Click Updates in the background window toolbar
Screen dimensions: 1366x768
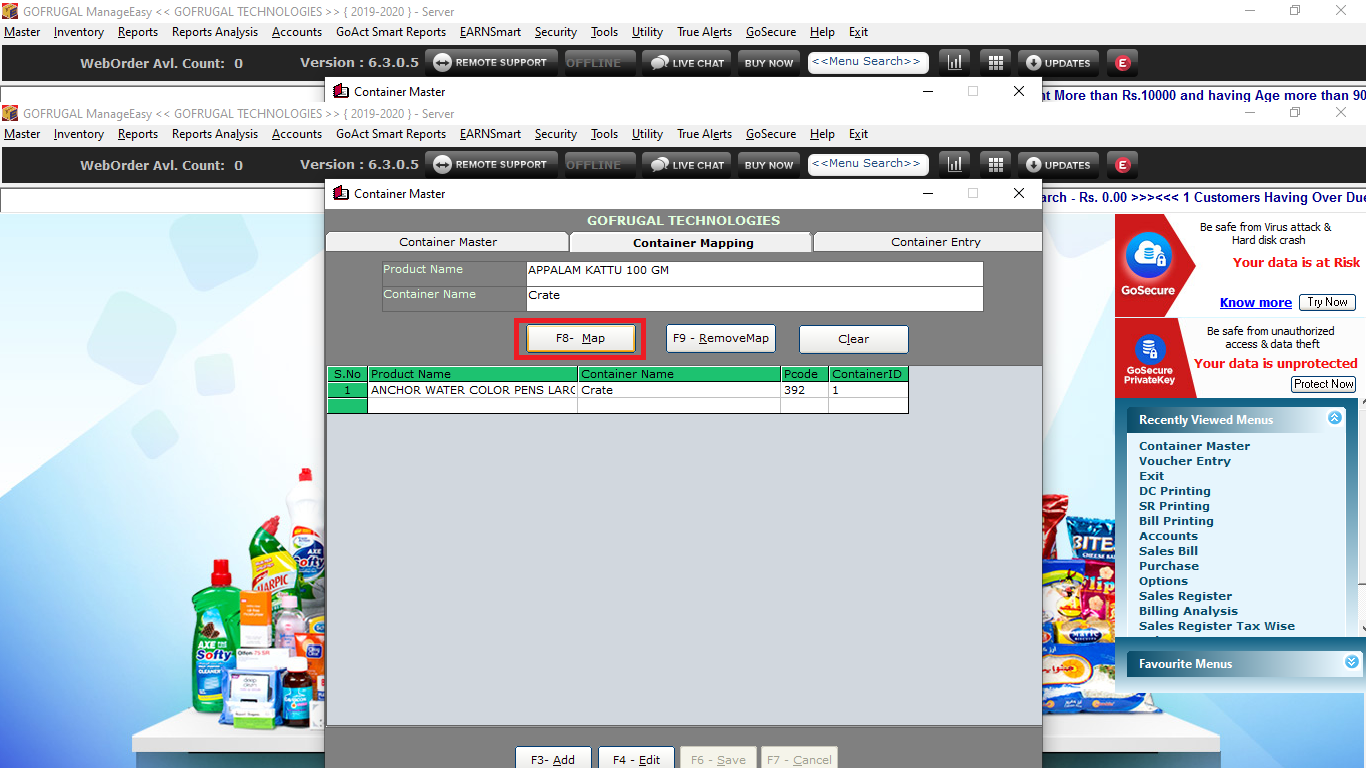(x=1058, y=62)
